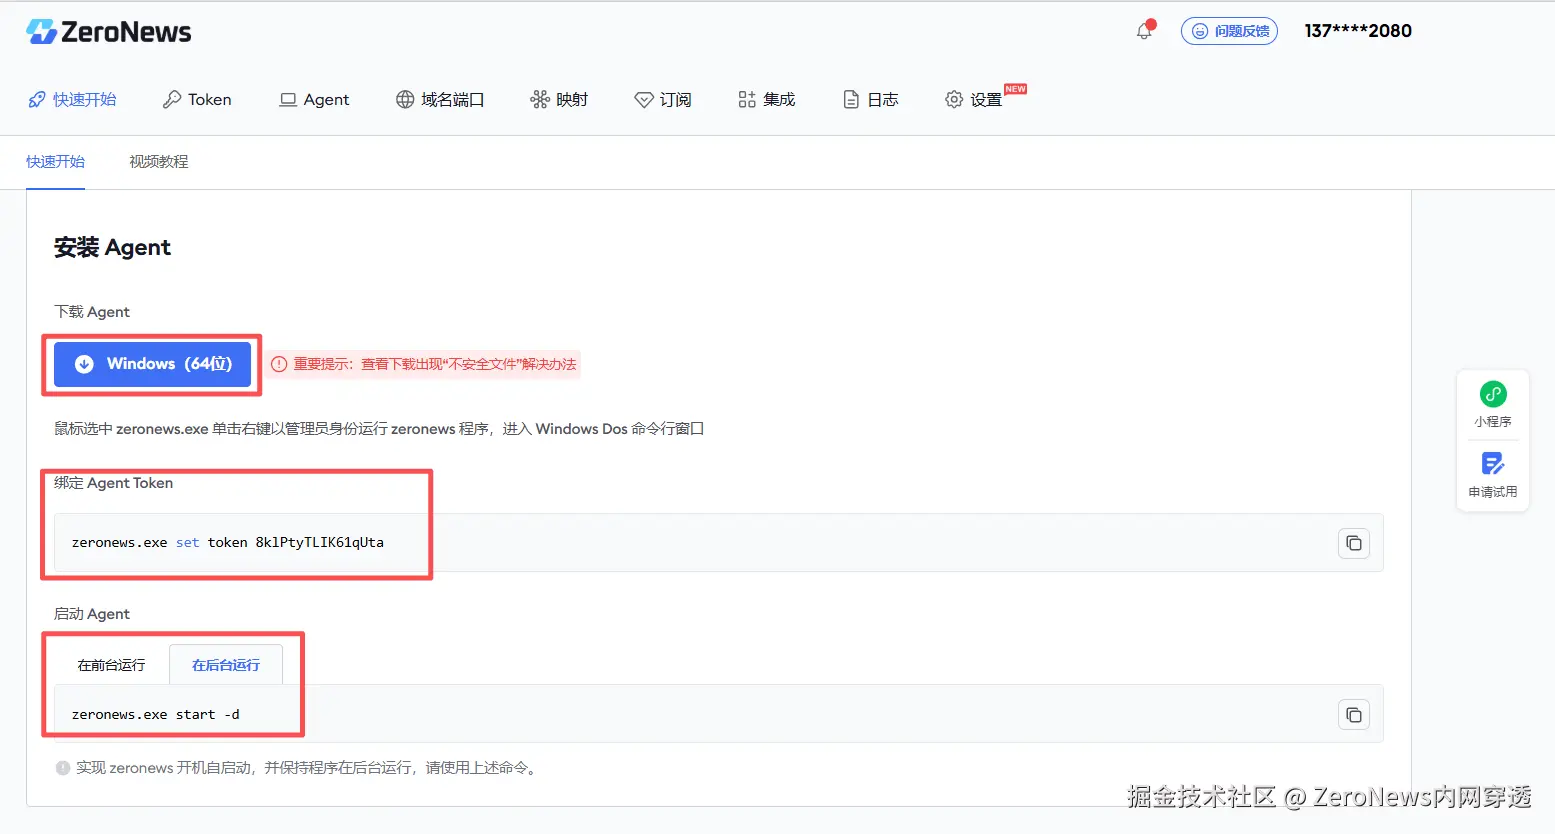Click the NEW badge on 设置
The height and width of the screenshot is (834, 1555).
1015,89
